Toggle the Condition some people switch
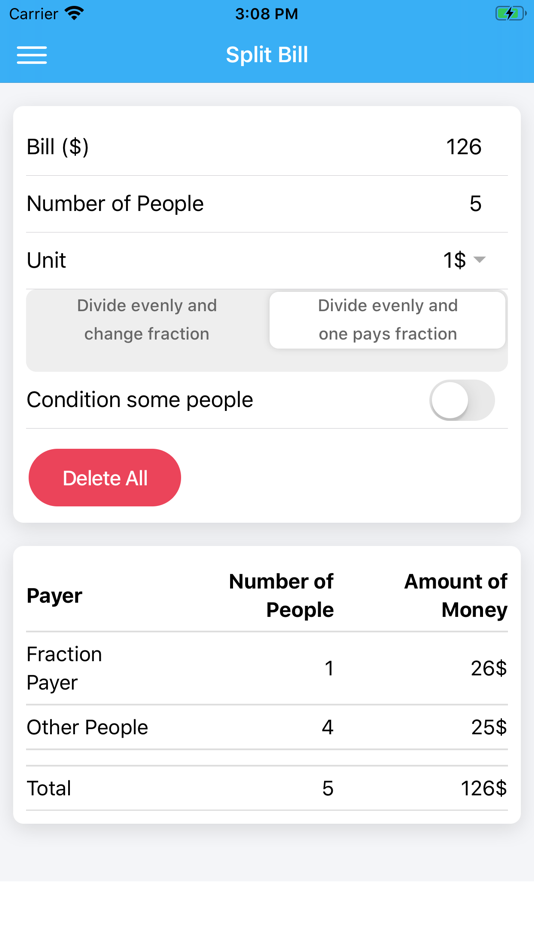534x950 pixels. (x=462, y=400)
